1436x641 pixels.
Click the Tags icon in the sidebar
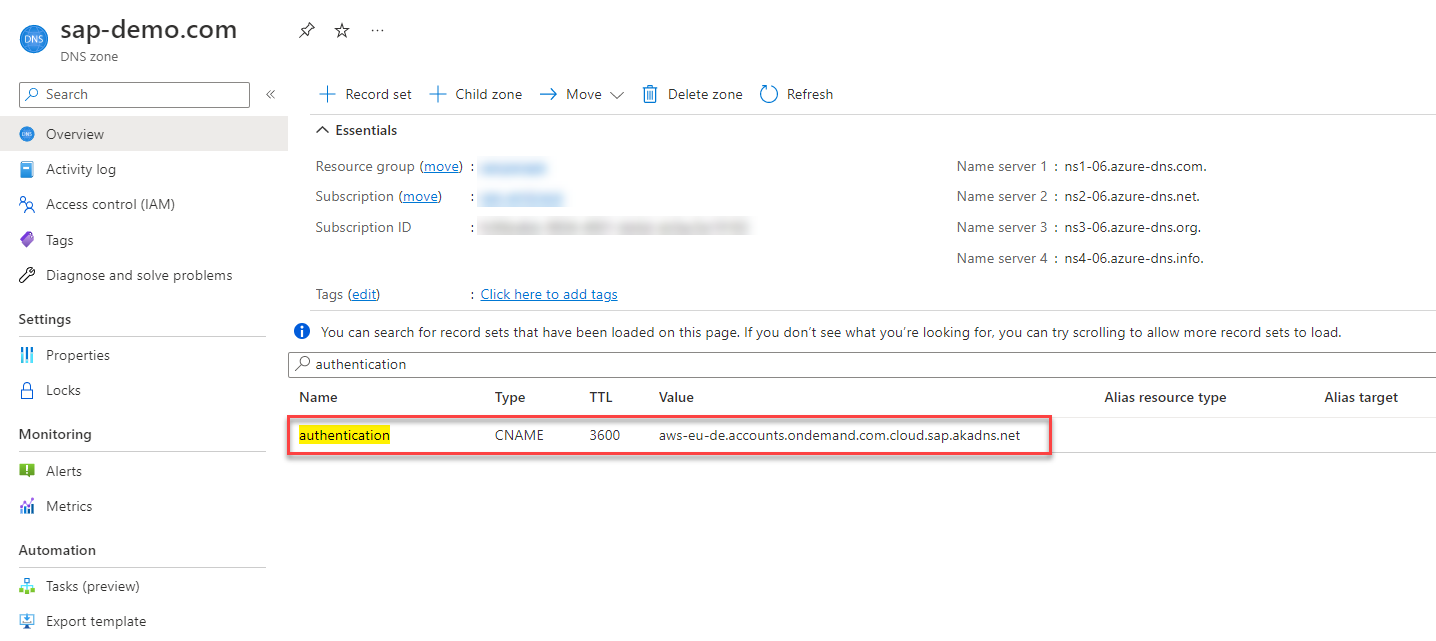(x=27, y=240)
